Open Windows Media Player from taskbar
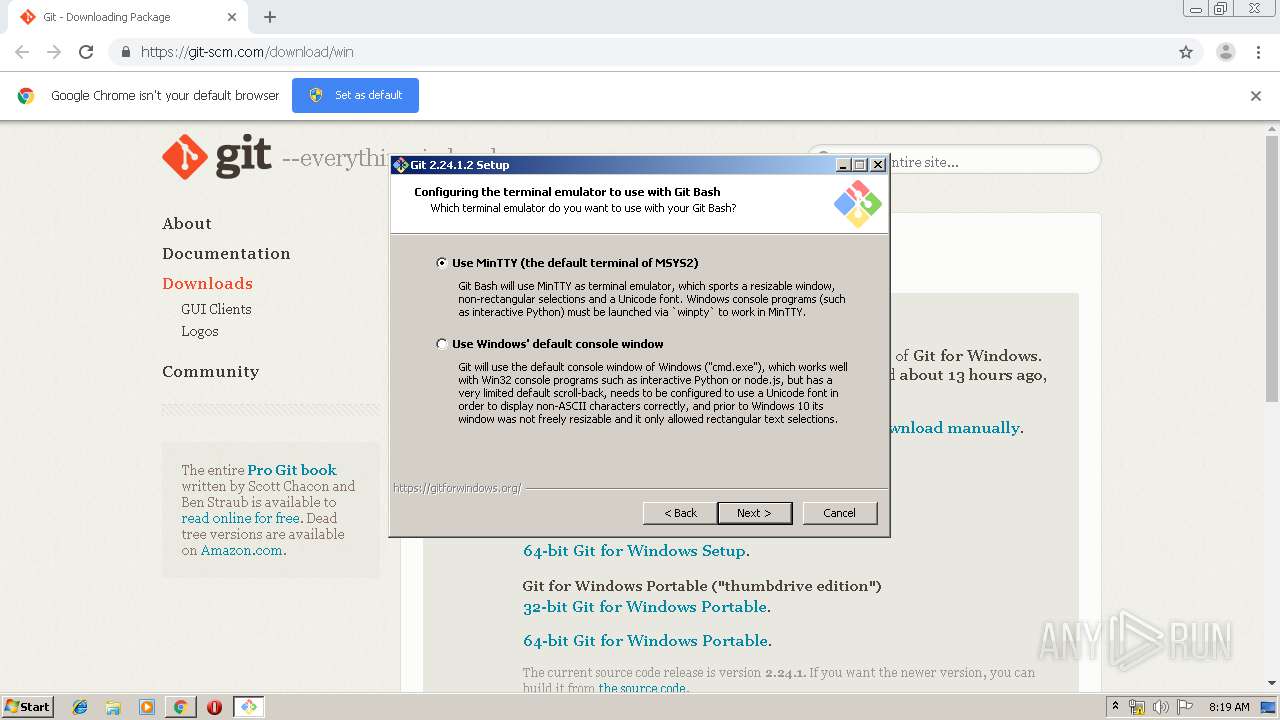 pos(147,707)
